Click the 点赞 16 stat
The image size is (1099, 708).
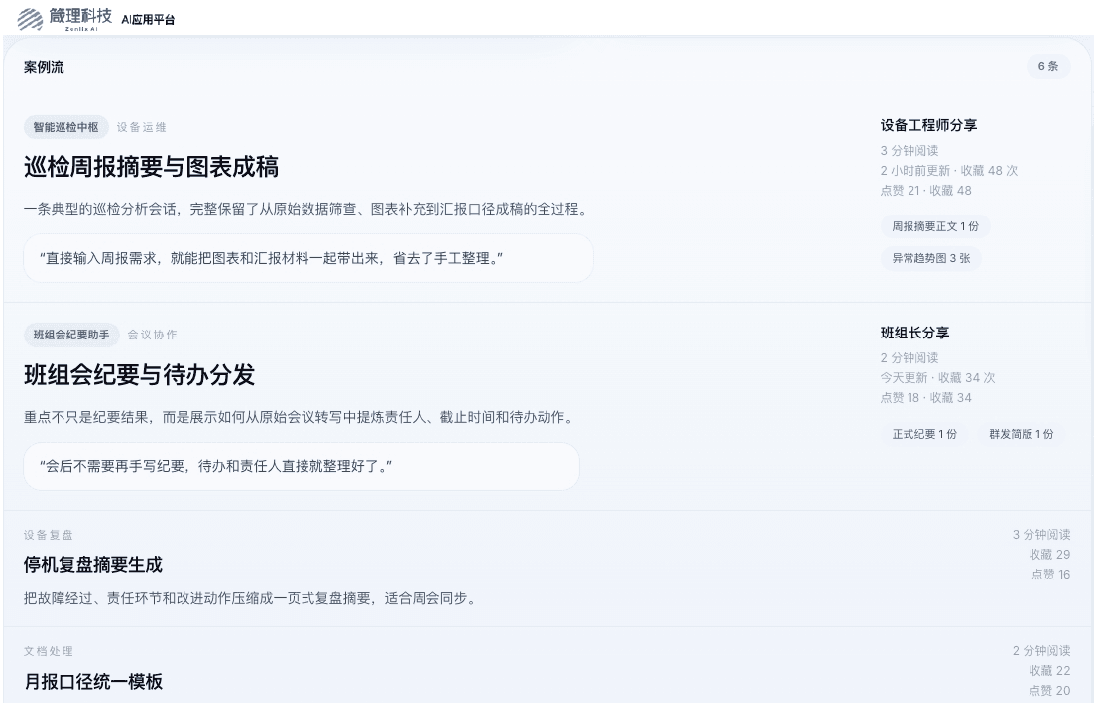[x=1051, y=574]
